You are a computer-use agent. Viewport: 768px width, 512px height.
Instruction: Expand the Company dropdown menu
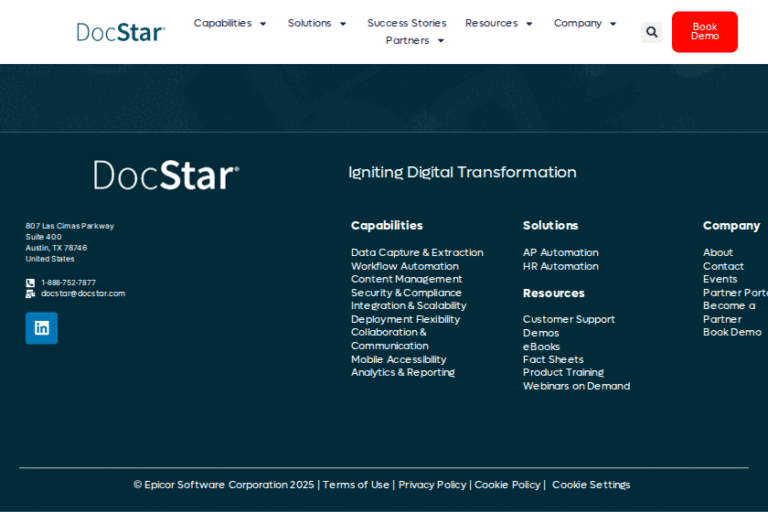[x=585, y=23]
